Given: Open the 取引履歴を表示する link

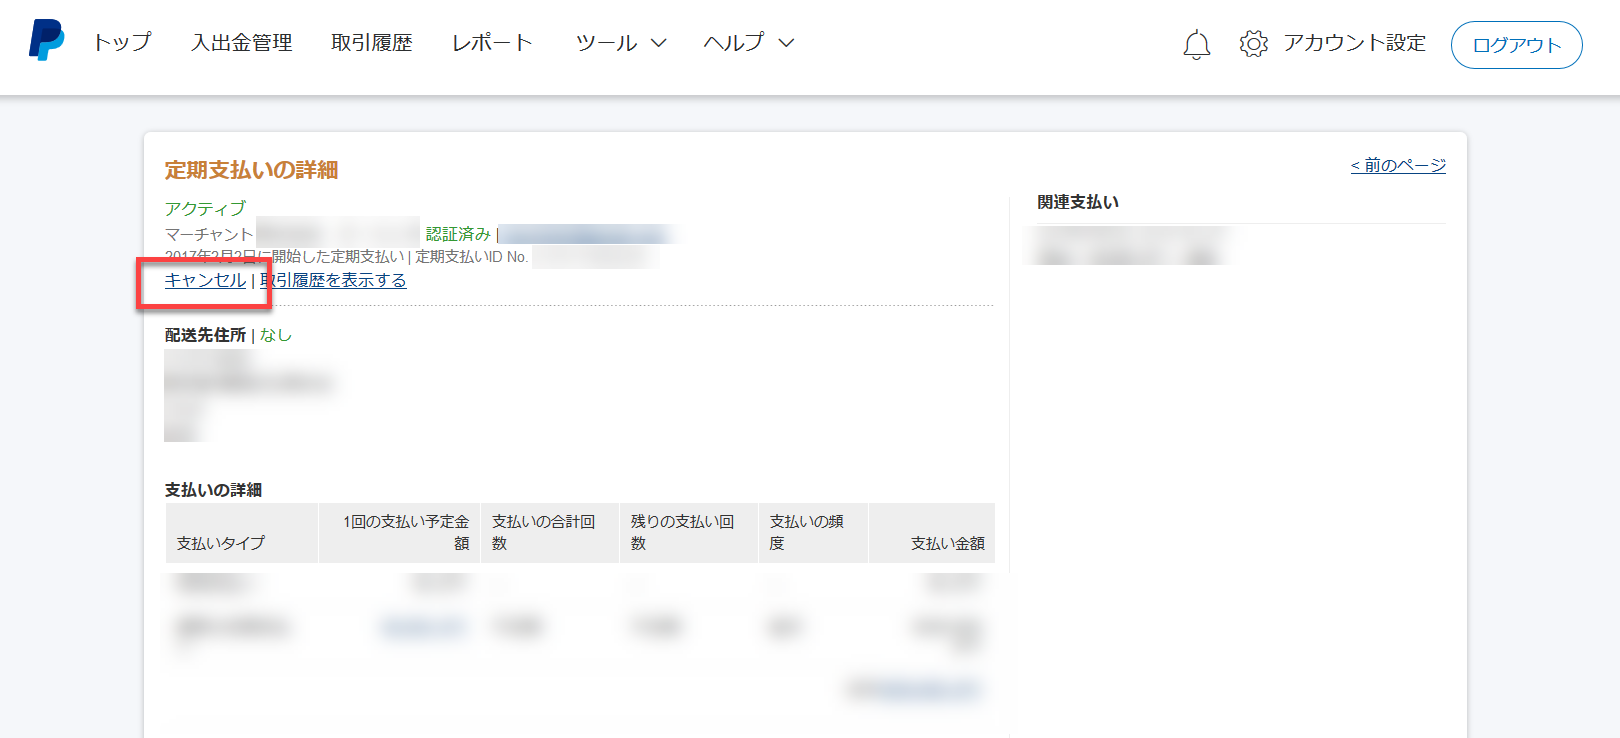Looking at the screenshot, I should click(334, 280).
